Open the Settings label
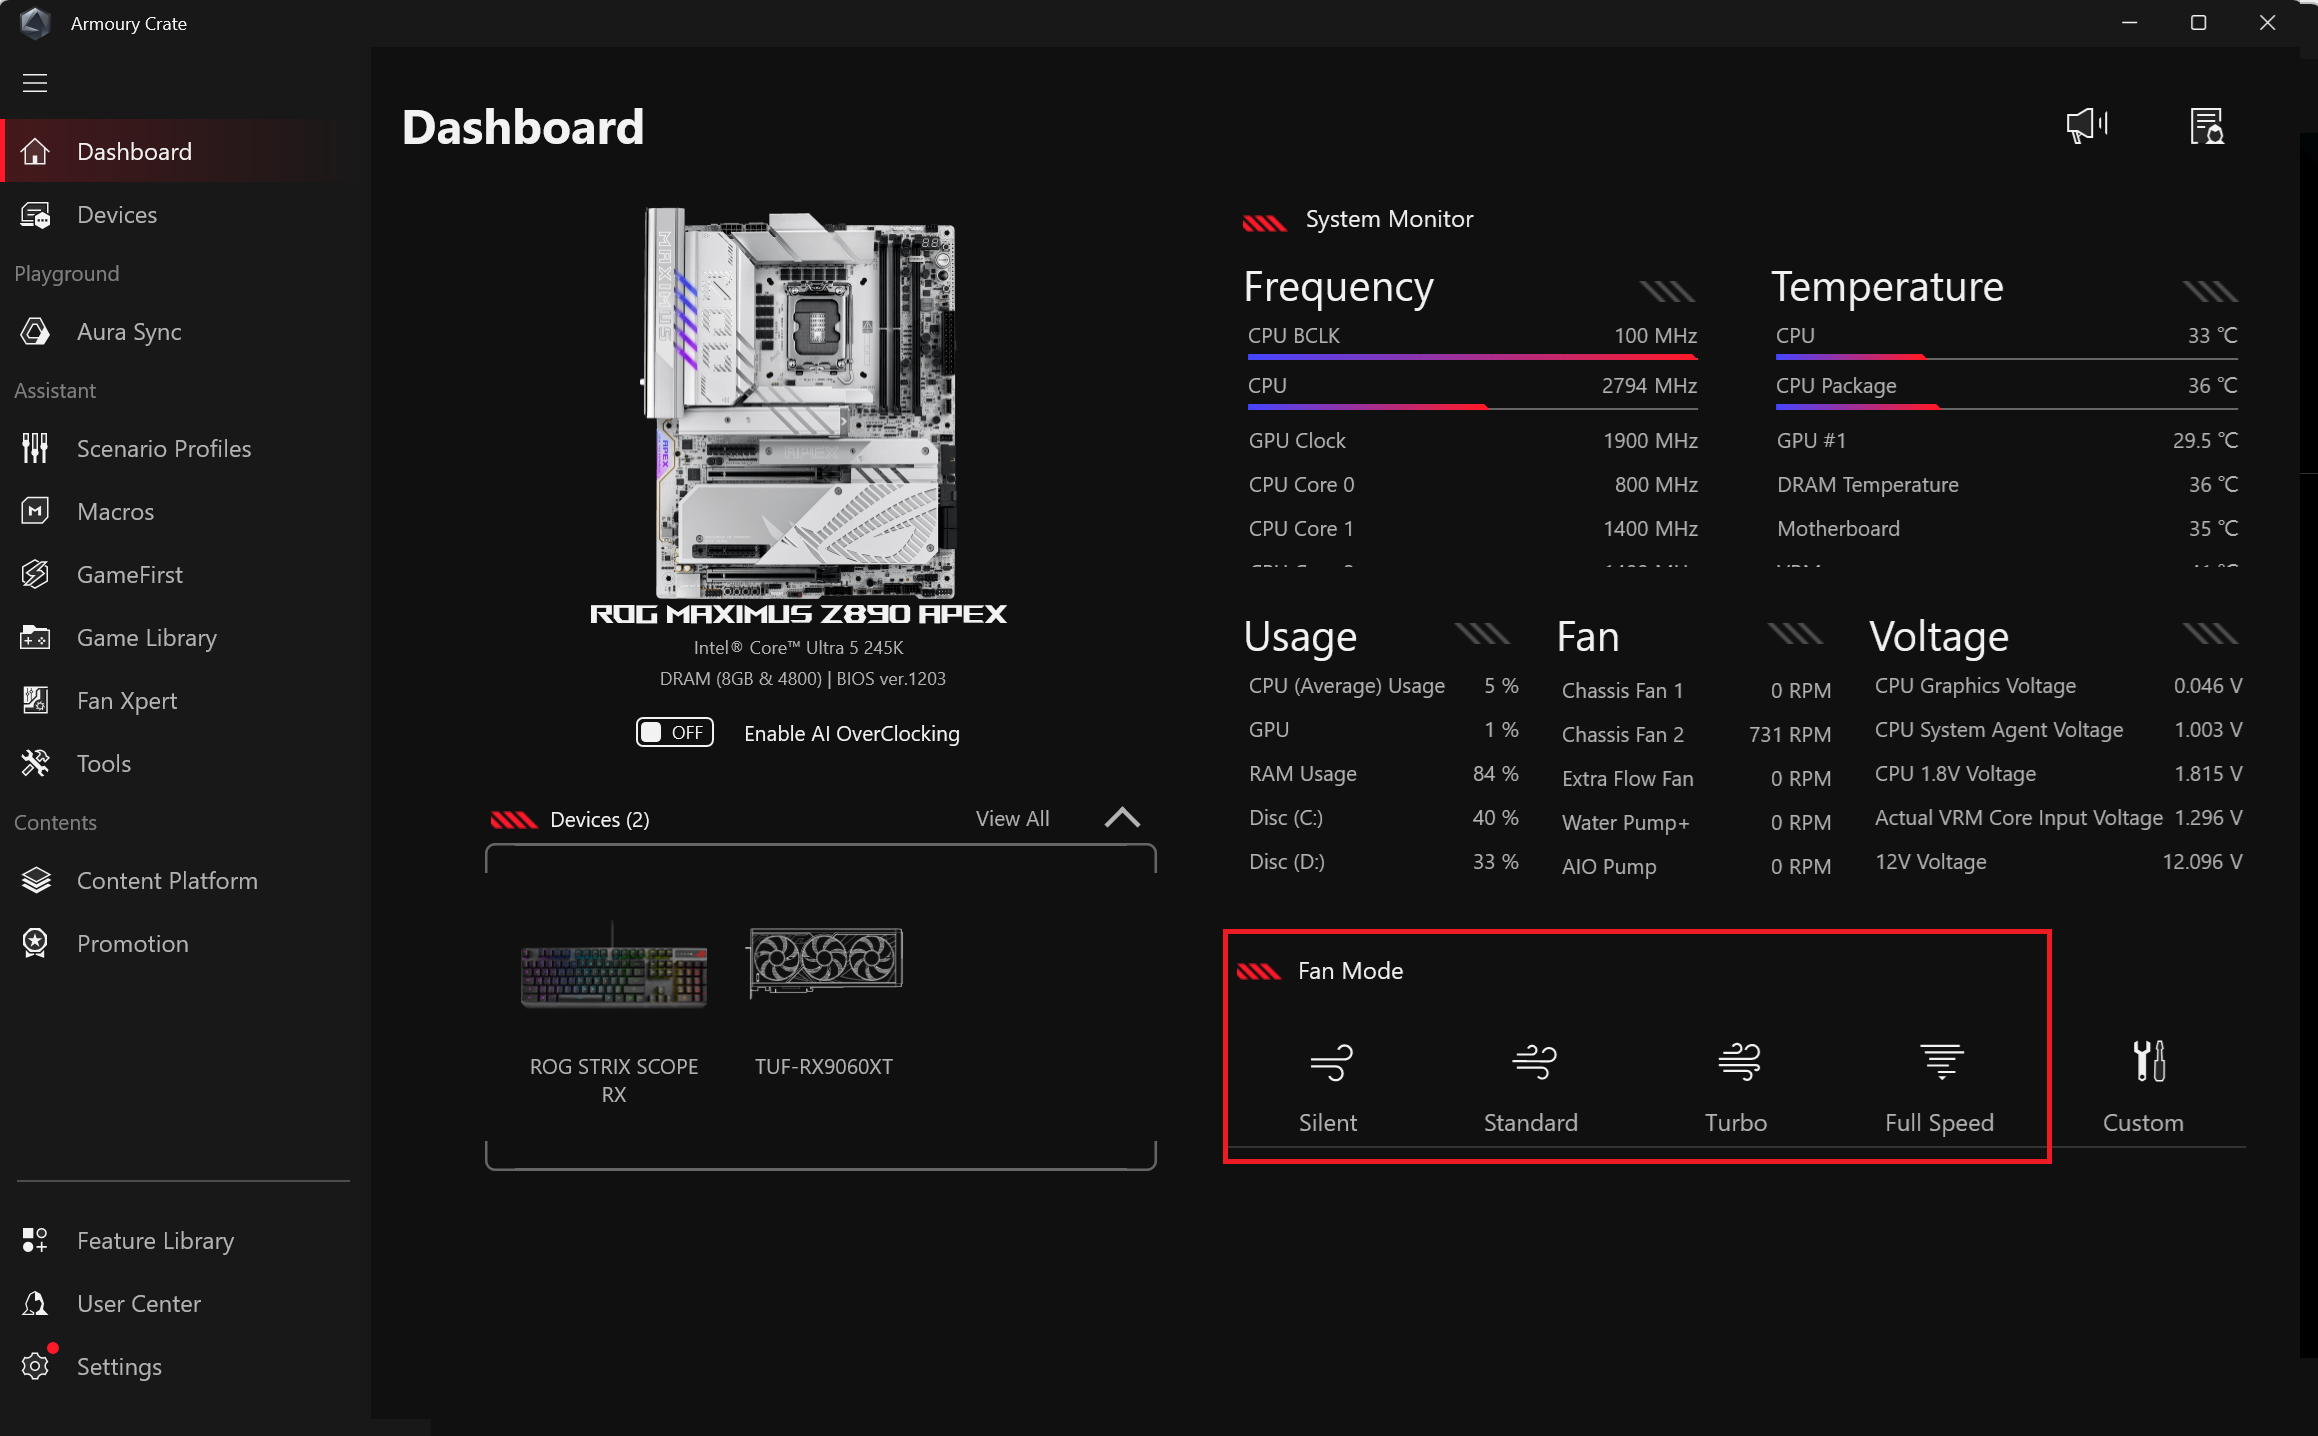 pyautogui.click(x=119, y=1367)
